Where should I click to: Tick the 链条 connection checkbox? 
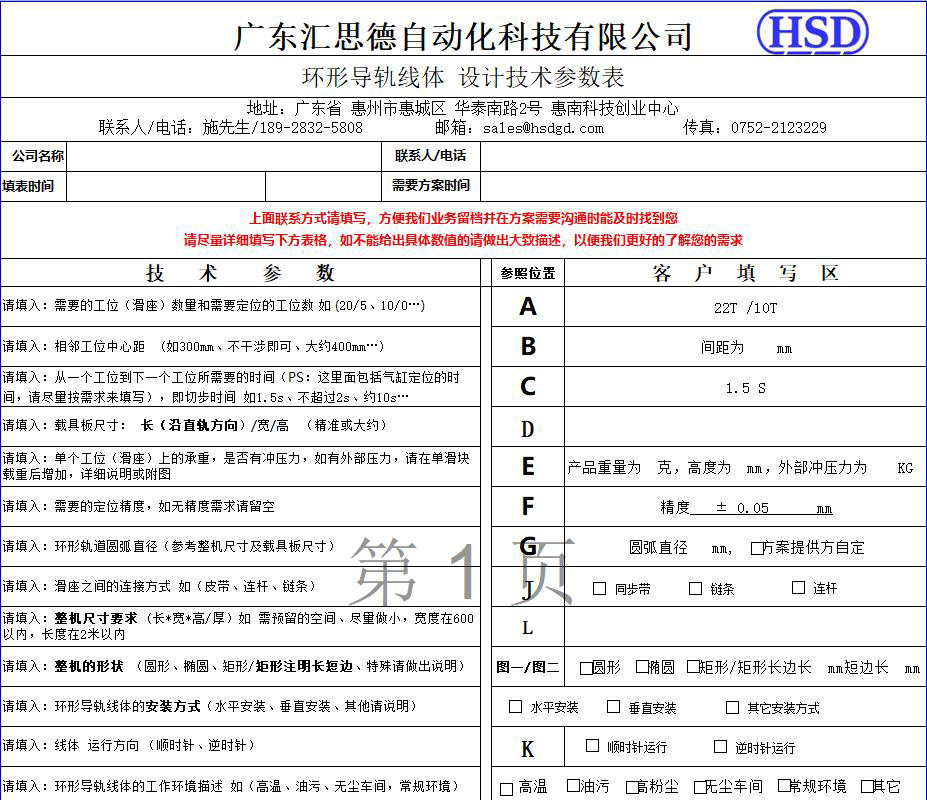pyautogui.click(x=696, y=588)
